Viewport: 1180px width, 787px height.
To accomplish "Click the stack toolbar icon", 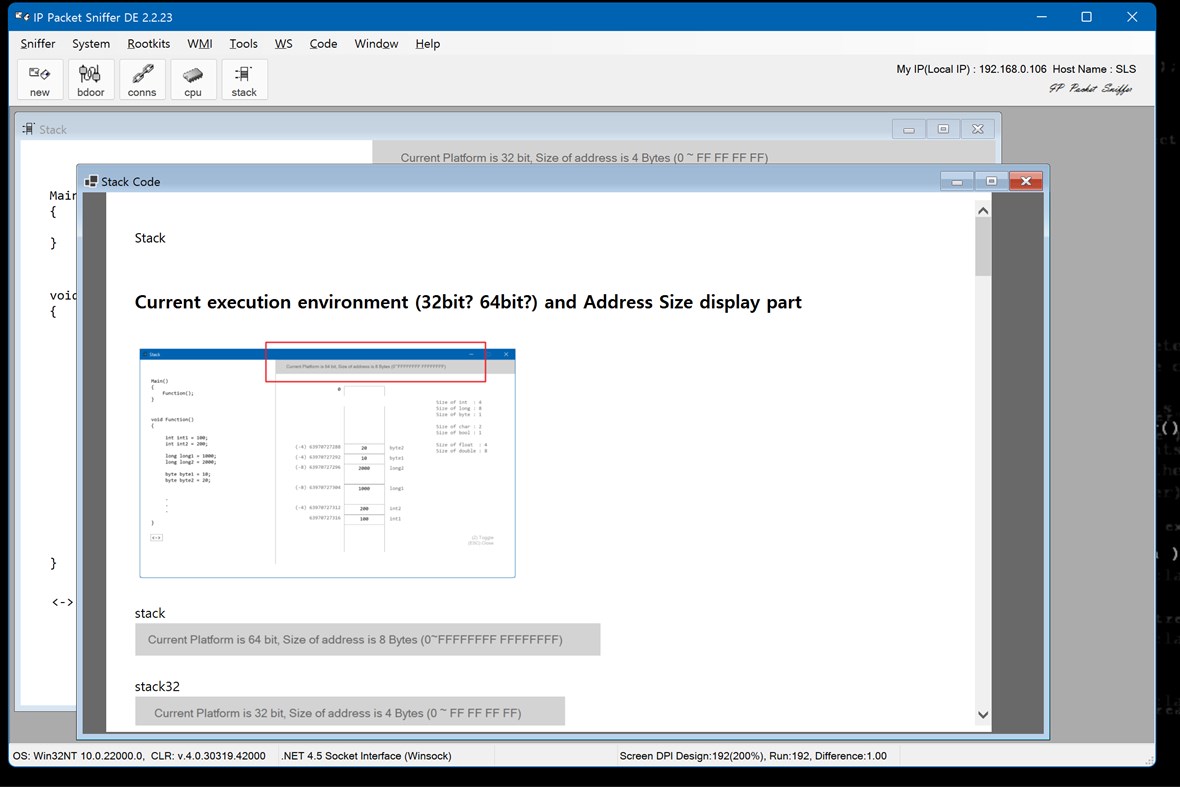I will point(244,80).
